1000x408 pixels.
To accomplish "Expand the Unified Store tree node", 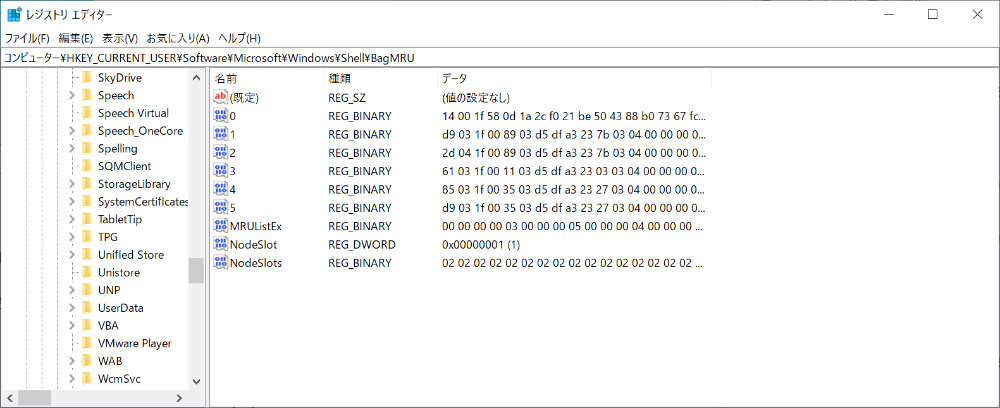I will (x=72, y=255).
